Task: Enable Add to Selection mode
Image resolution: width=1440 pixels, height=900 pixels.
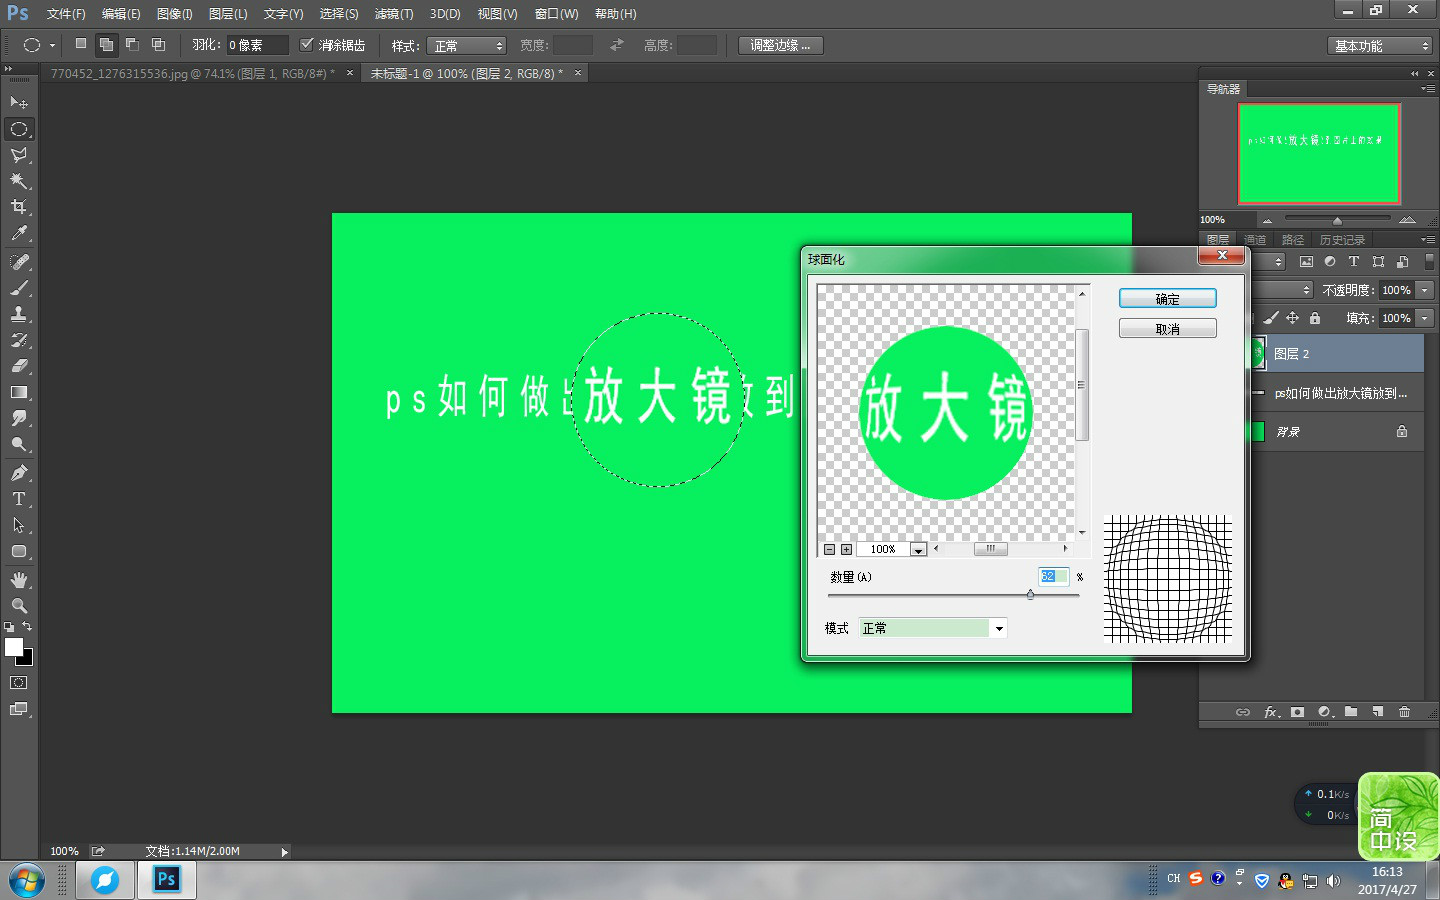Action: click(106, 44)
